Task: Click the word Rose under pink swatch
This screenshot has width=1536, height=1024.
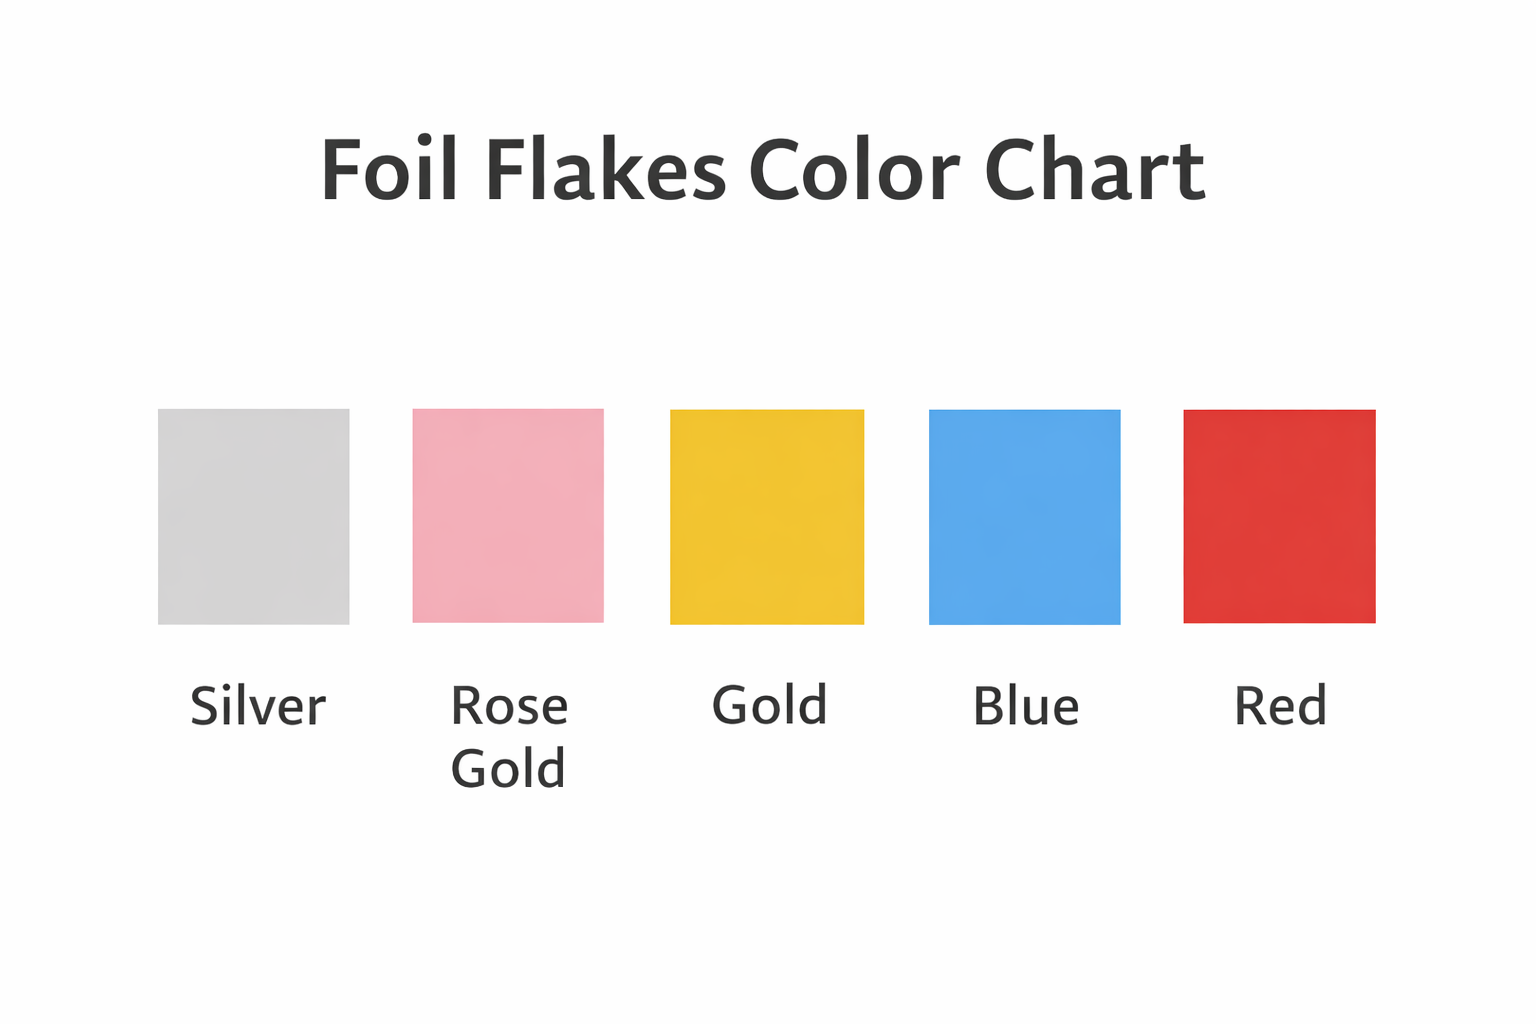Action: 509,706
